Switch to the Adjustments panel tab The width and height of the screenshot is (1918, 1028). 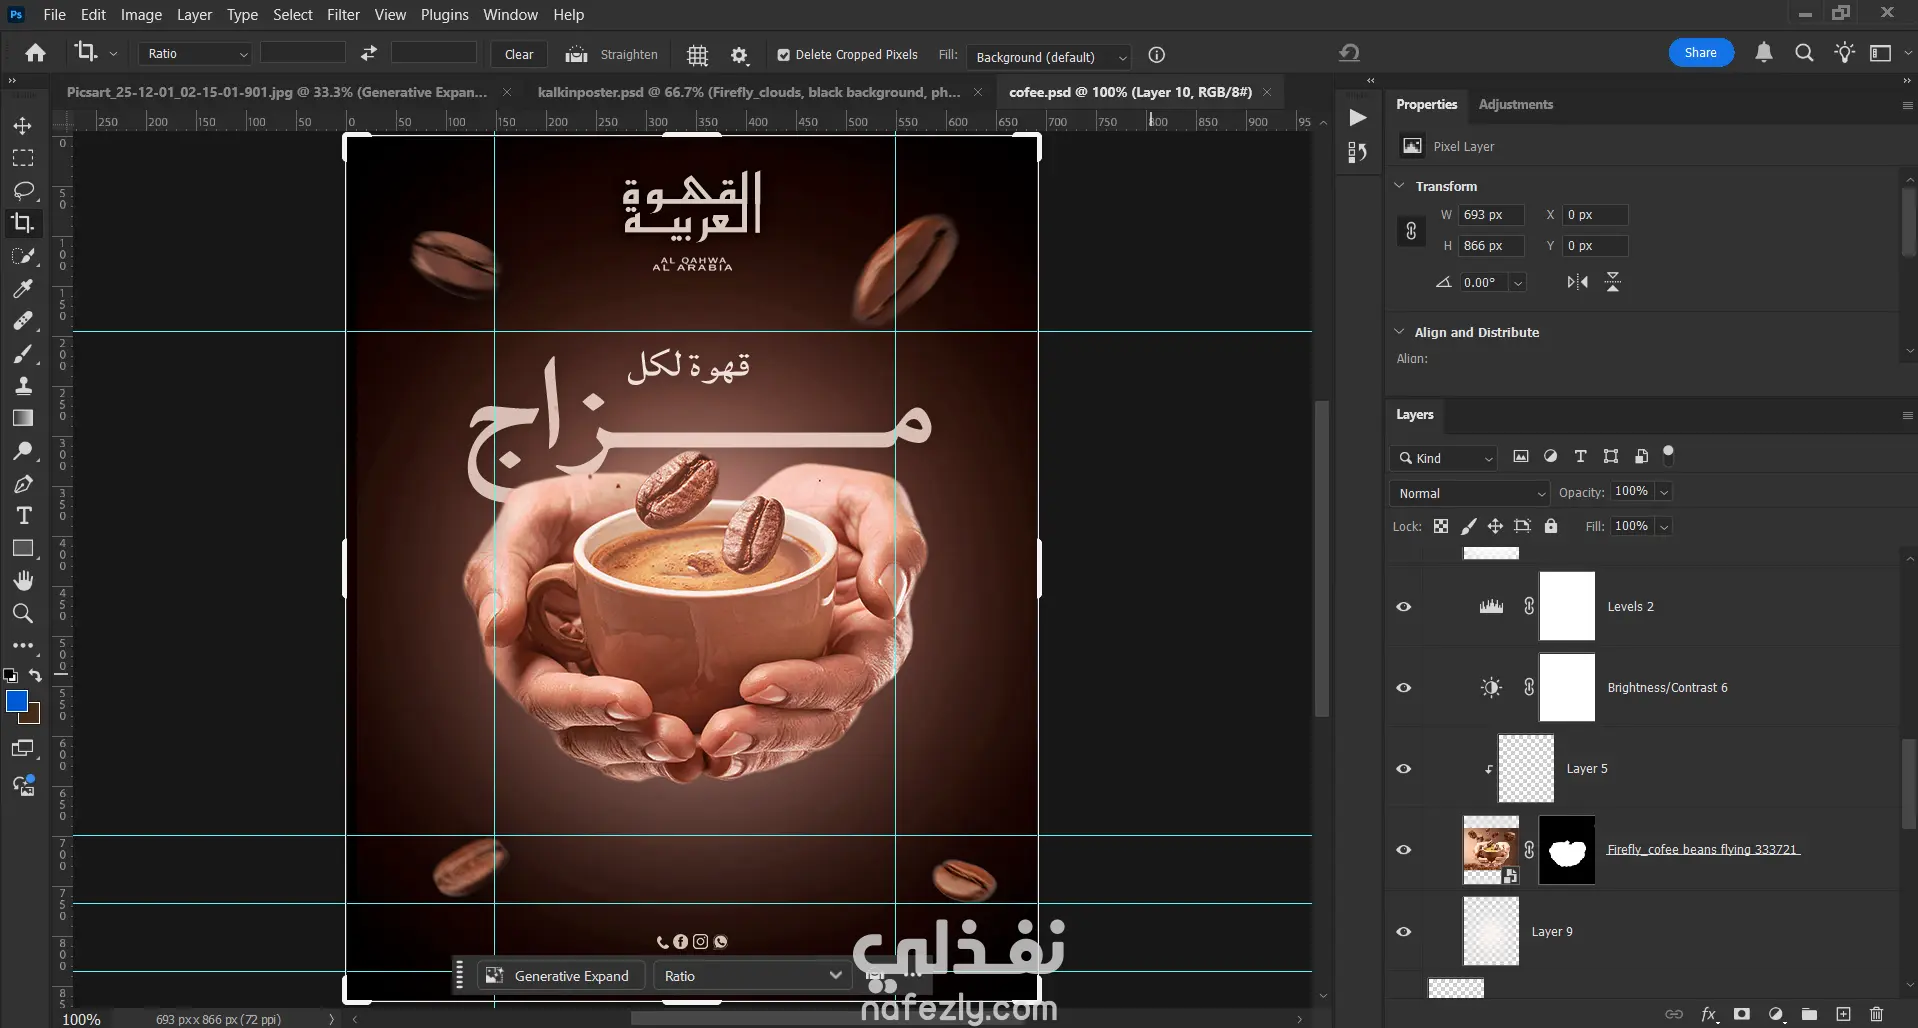(x=1515, y=104)
